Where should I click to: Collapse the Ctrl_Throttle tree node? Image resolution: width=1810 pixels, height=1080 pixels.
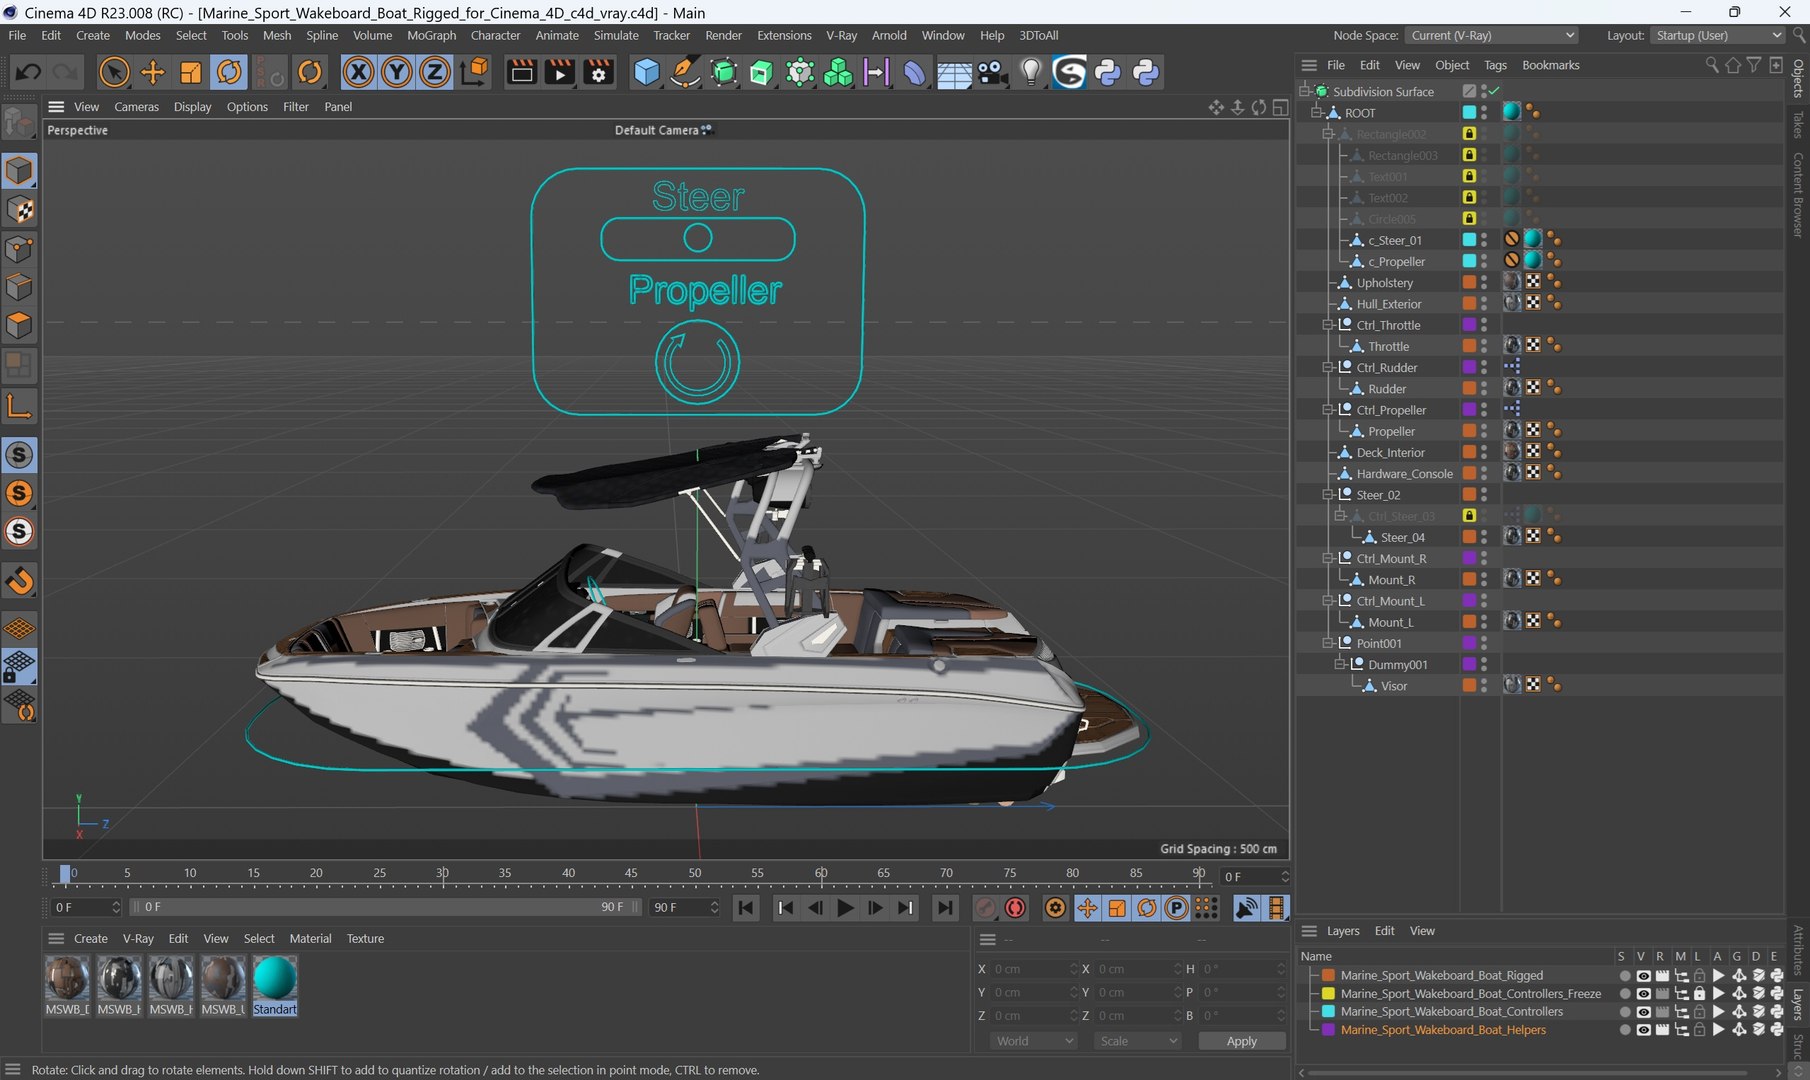1328,325
